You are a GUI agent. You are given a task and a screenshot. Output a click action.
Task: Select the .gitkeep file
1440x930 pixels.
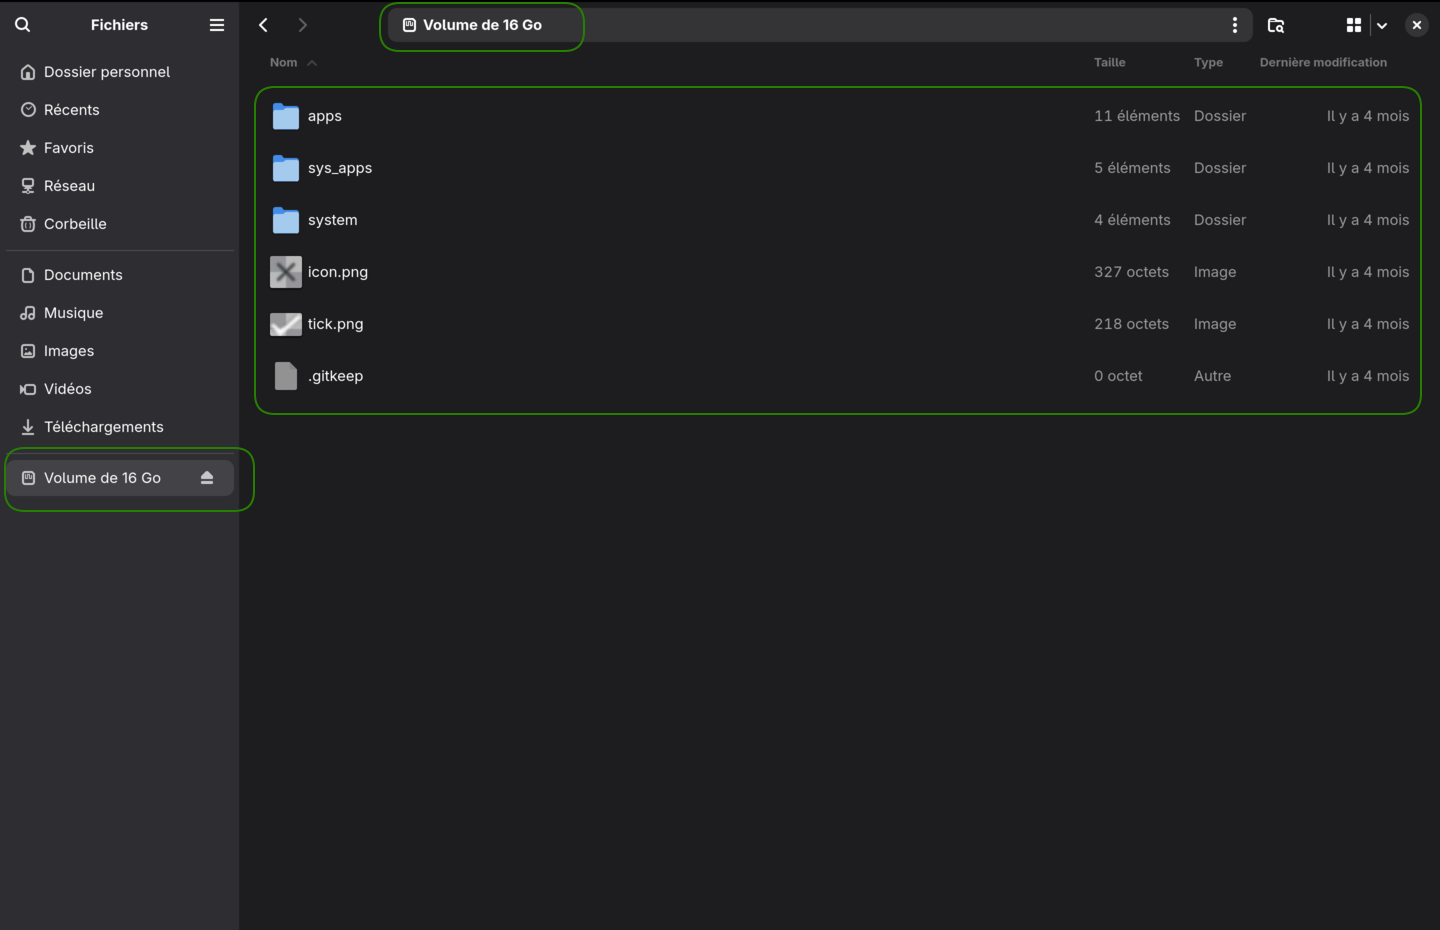tap(335, 375)
